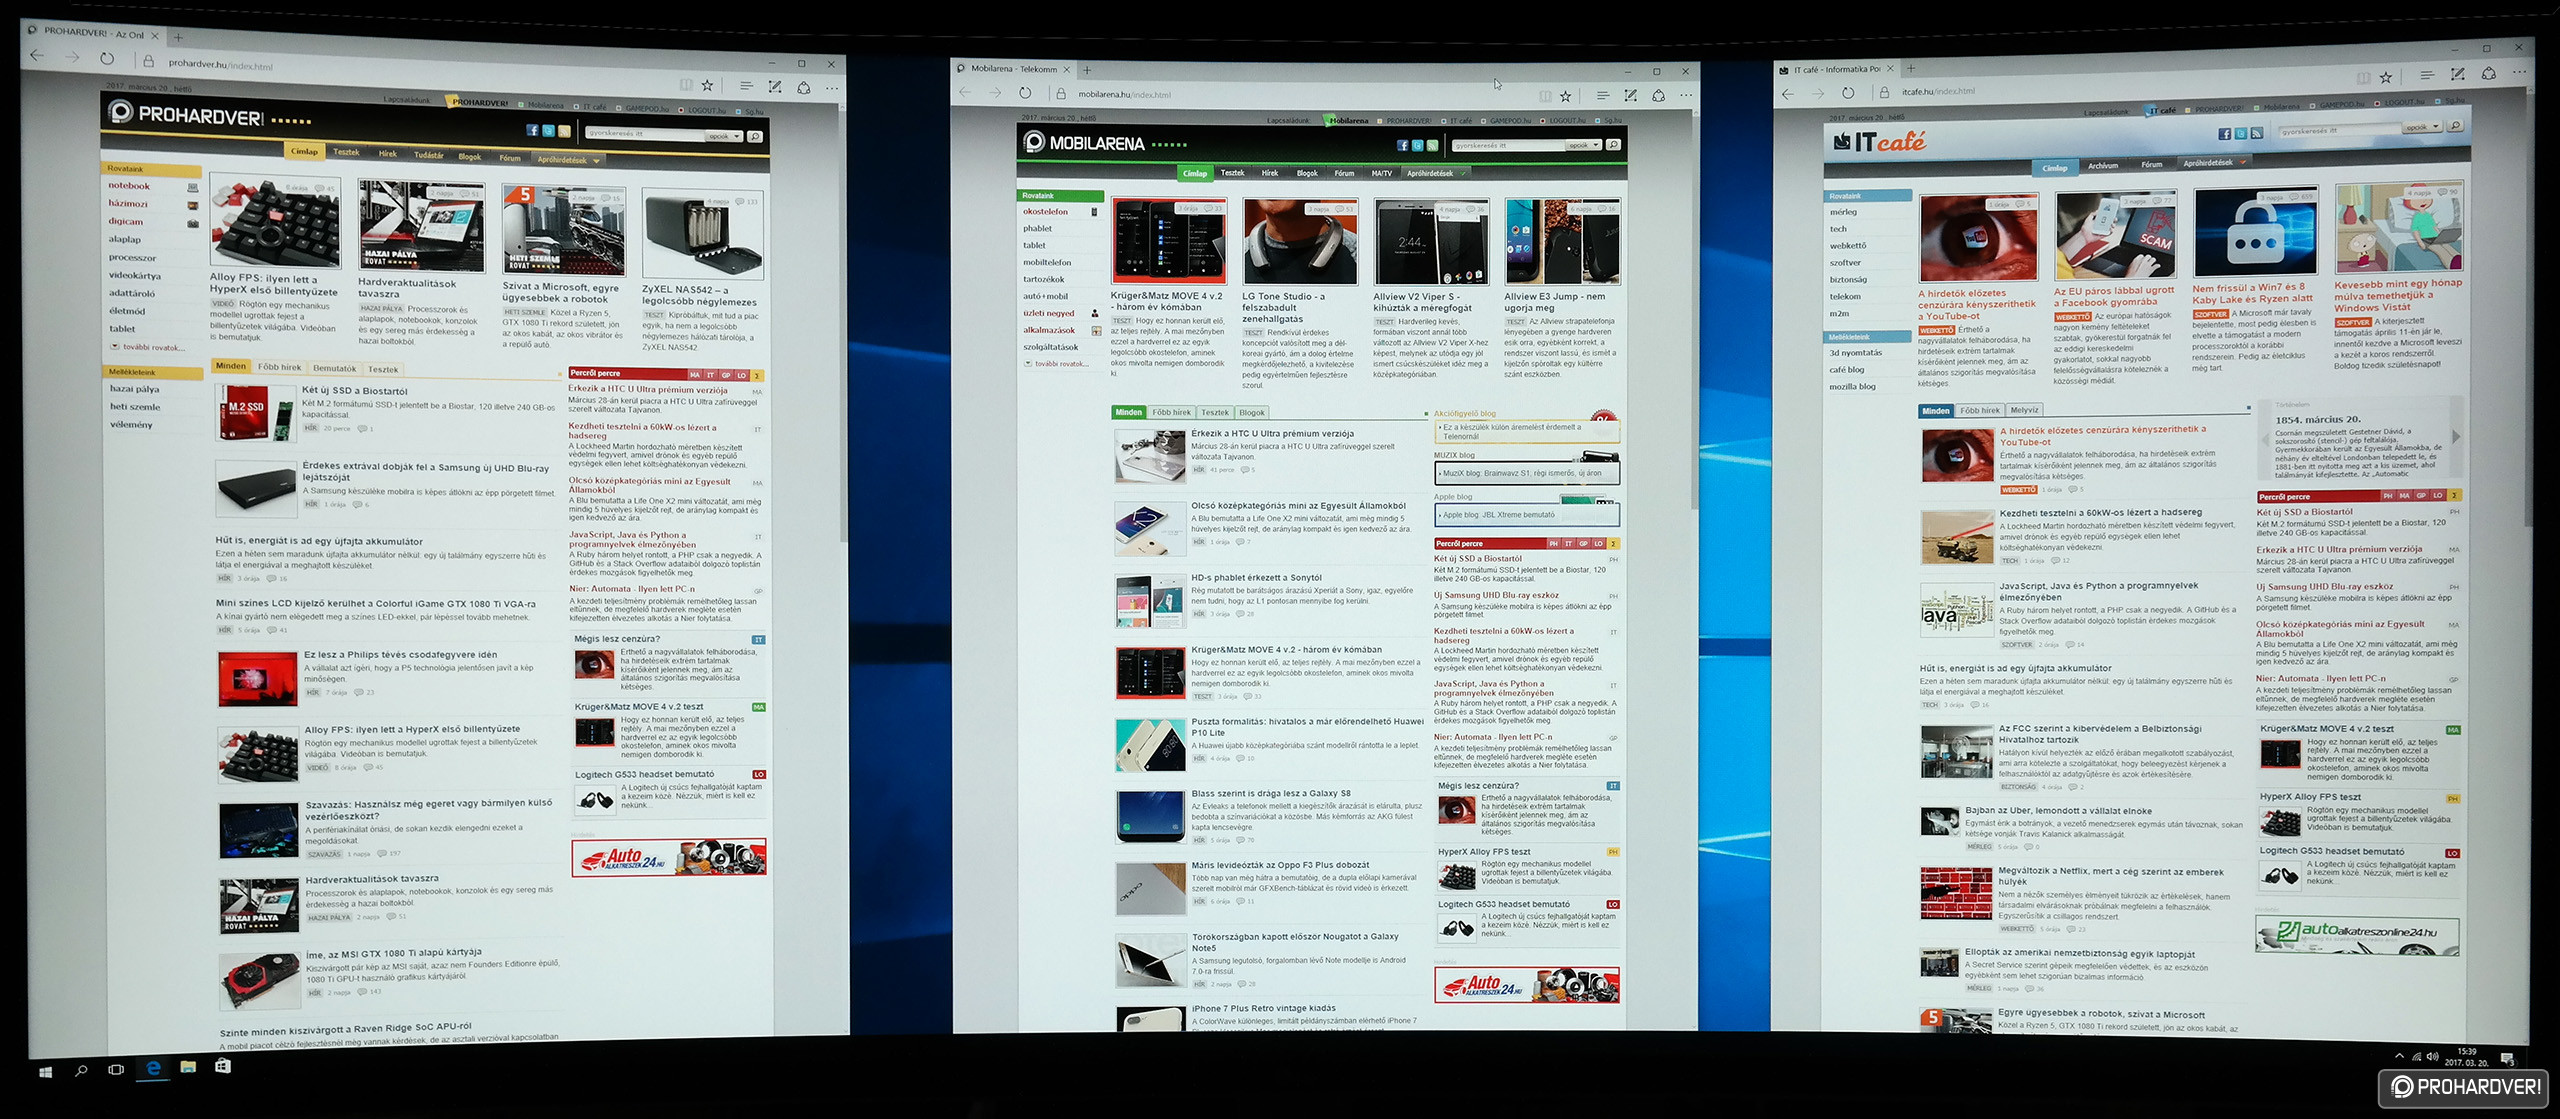Click the Prohardver site search magnifier
The width and height of the screenshot is (2560, 1119).
pyautogui.click(x=755, y=136)
